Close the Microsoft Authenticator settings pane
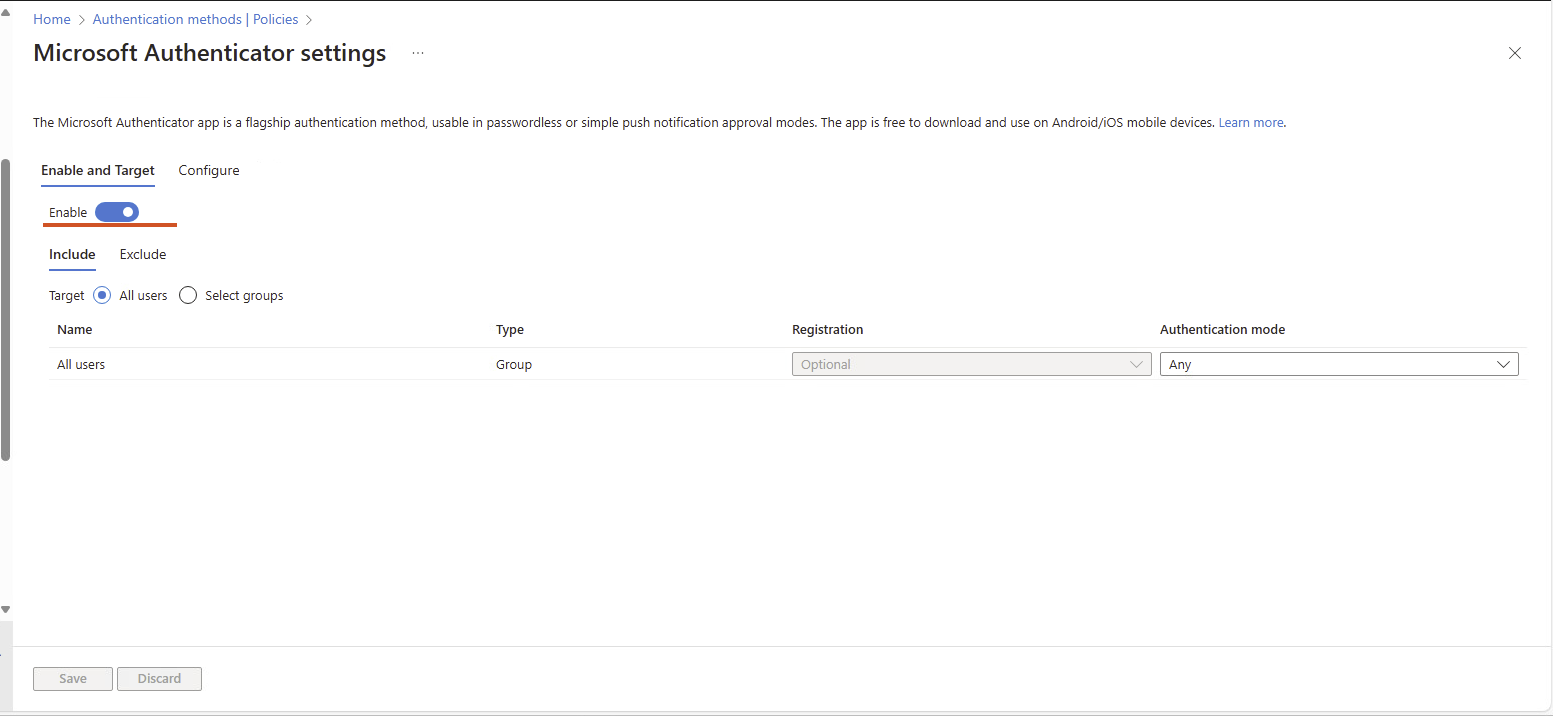1553x716 pixels. coord(1515,53)
